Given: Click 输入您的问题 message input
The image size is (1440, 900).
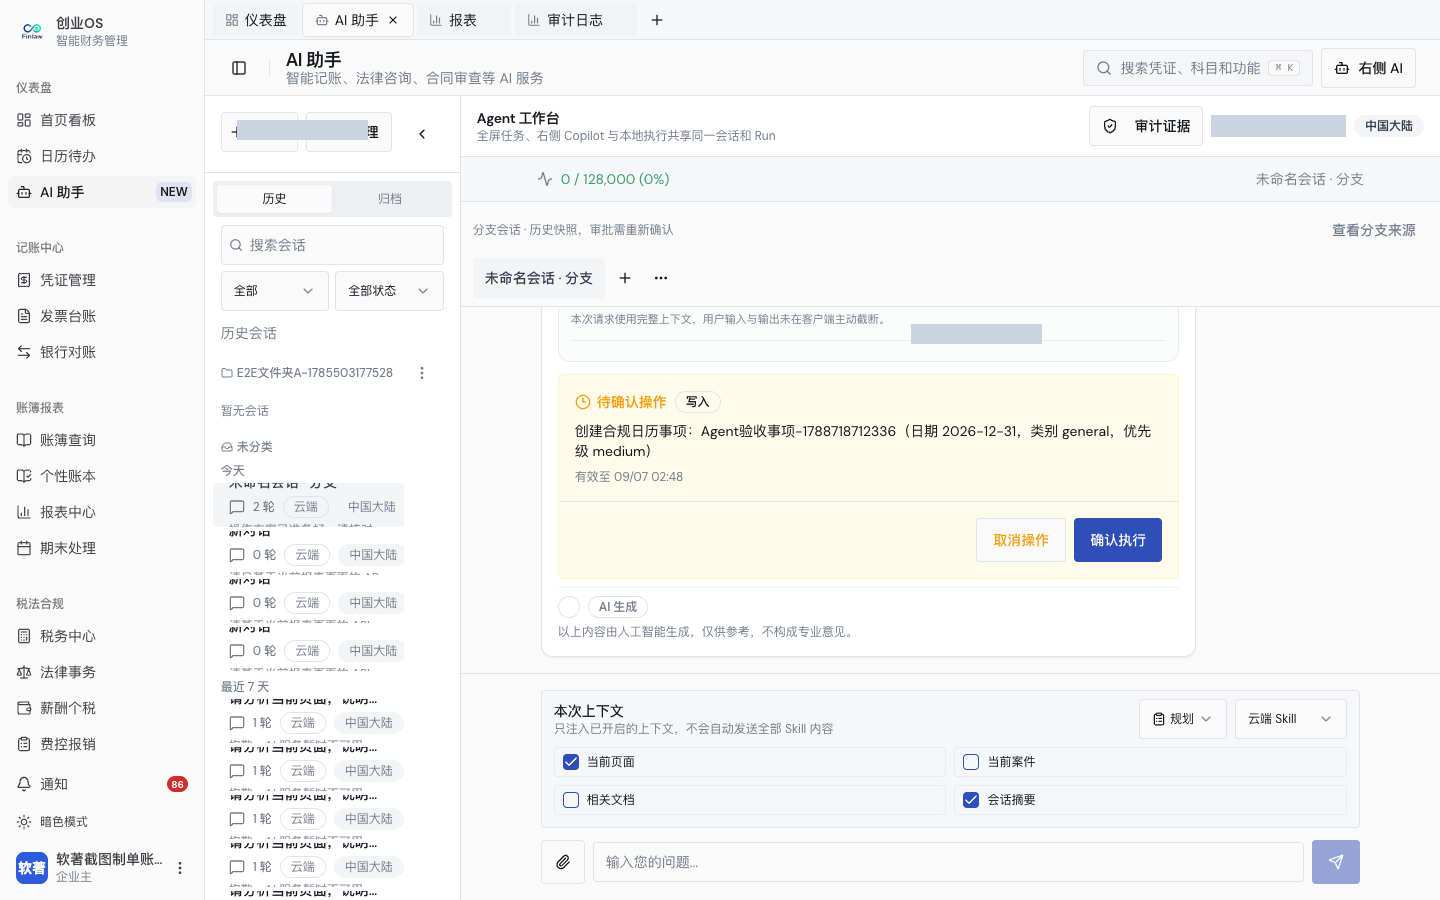Looking at the screenshot, I should coord(948,862).
